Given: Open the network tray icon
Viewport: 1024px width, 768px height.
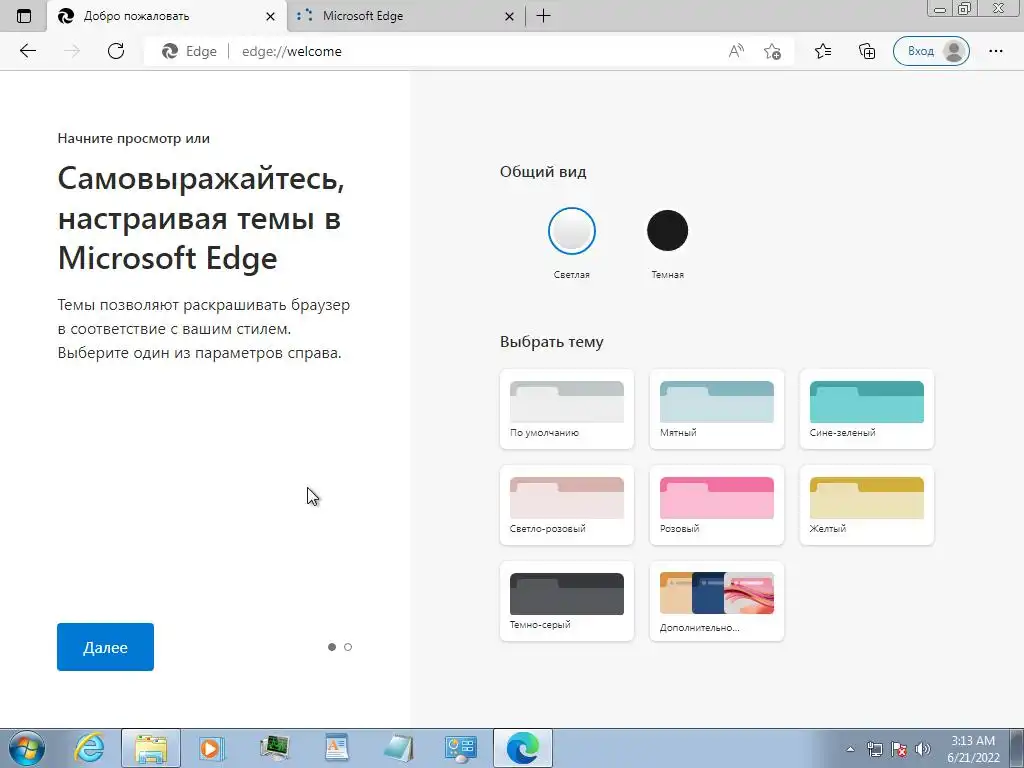Looking at the screenshot, I should click(874, 749).
